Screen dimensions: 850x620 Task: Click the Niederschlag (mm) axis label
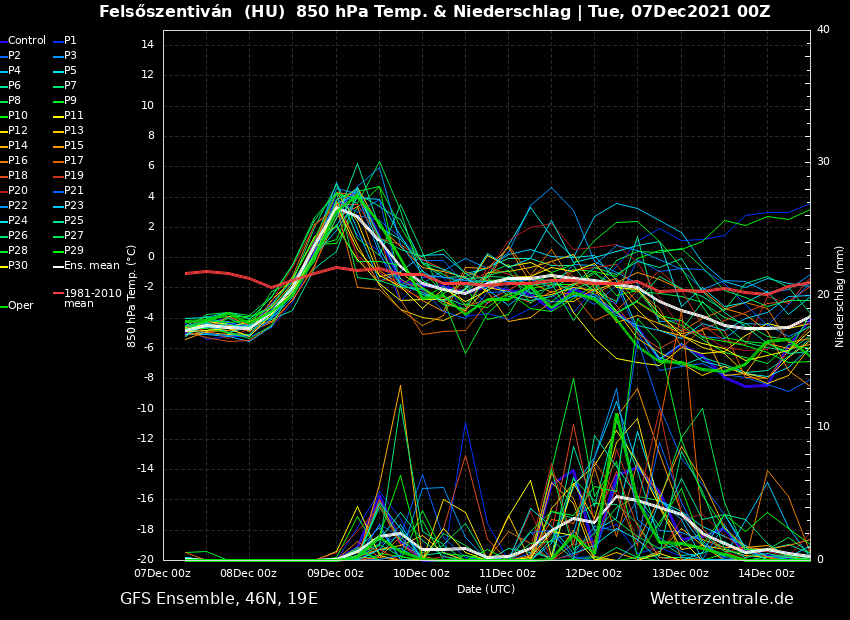840,296
